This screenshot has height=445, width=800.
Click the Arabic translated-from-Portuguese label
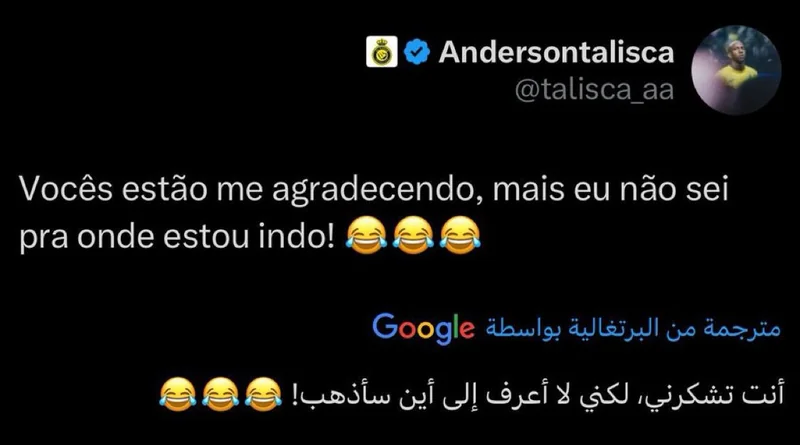(x=633, y=329)
